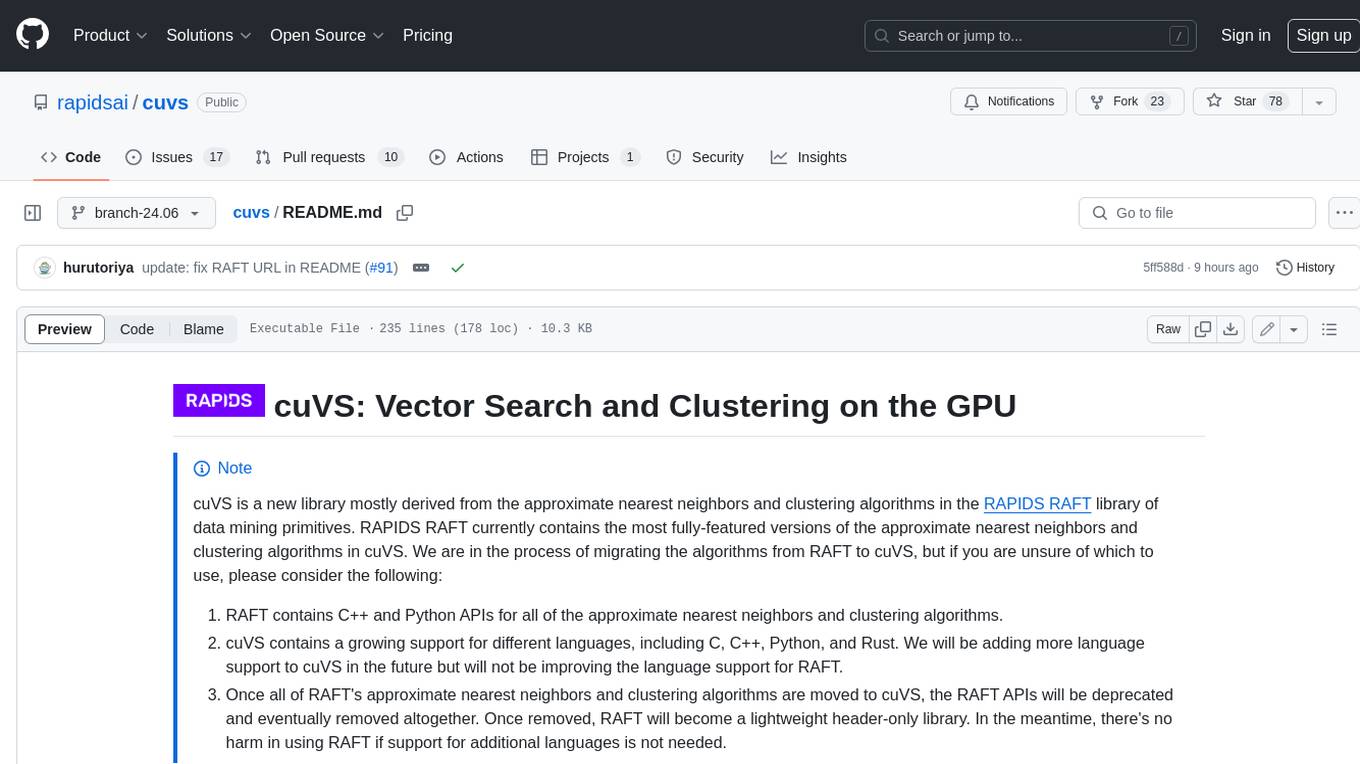This screenshot has height=764, width=1360.
Task: Open the GitHub homepage via the octocat logo
Action: (32, 35)
